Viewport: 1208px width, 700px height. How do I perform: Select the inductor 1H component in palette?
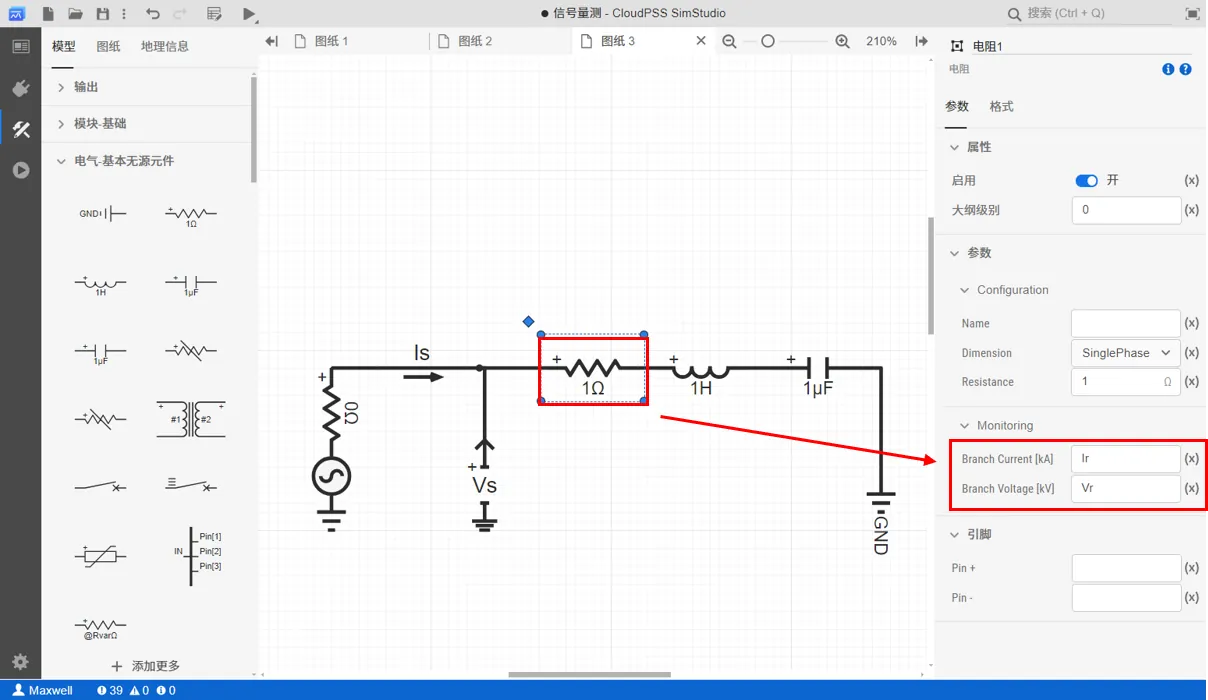100,284
